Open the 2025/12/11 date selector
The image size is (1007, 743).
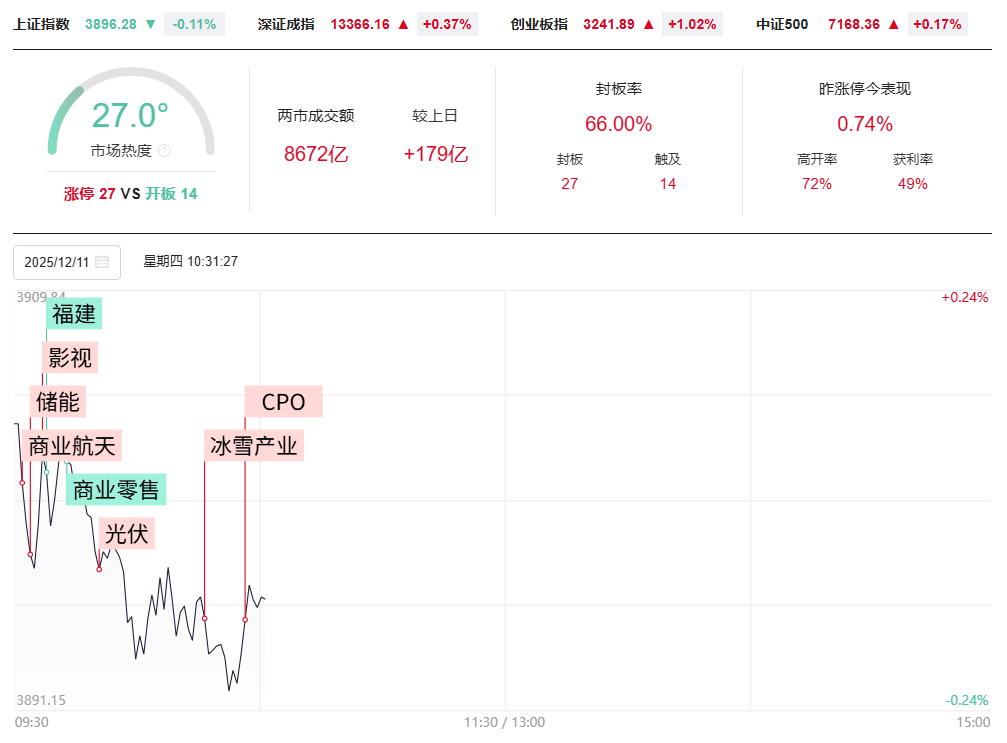(x=57, y=262)
